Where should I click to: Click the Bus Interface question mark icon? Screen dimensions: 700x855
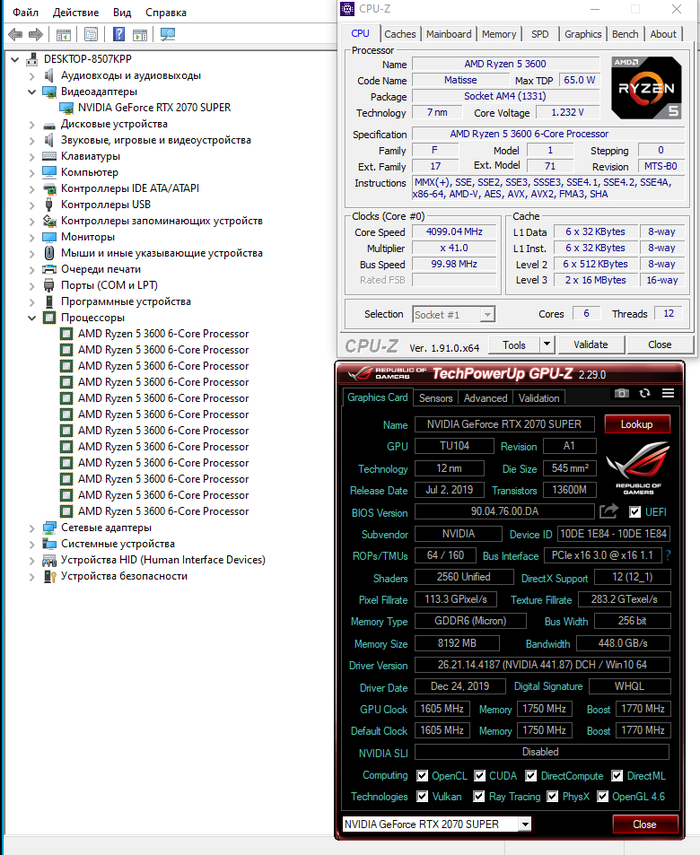[668, 555]
